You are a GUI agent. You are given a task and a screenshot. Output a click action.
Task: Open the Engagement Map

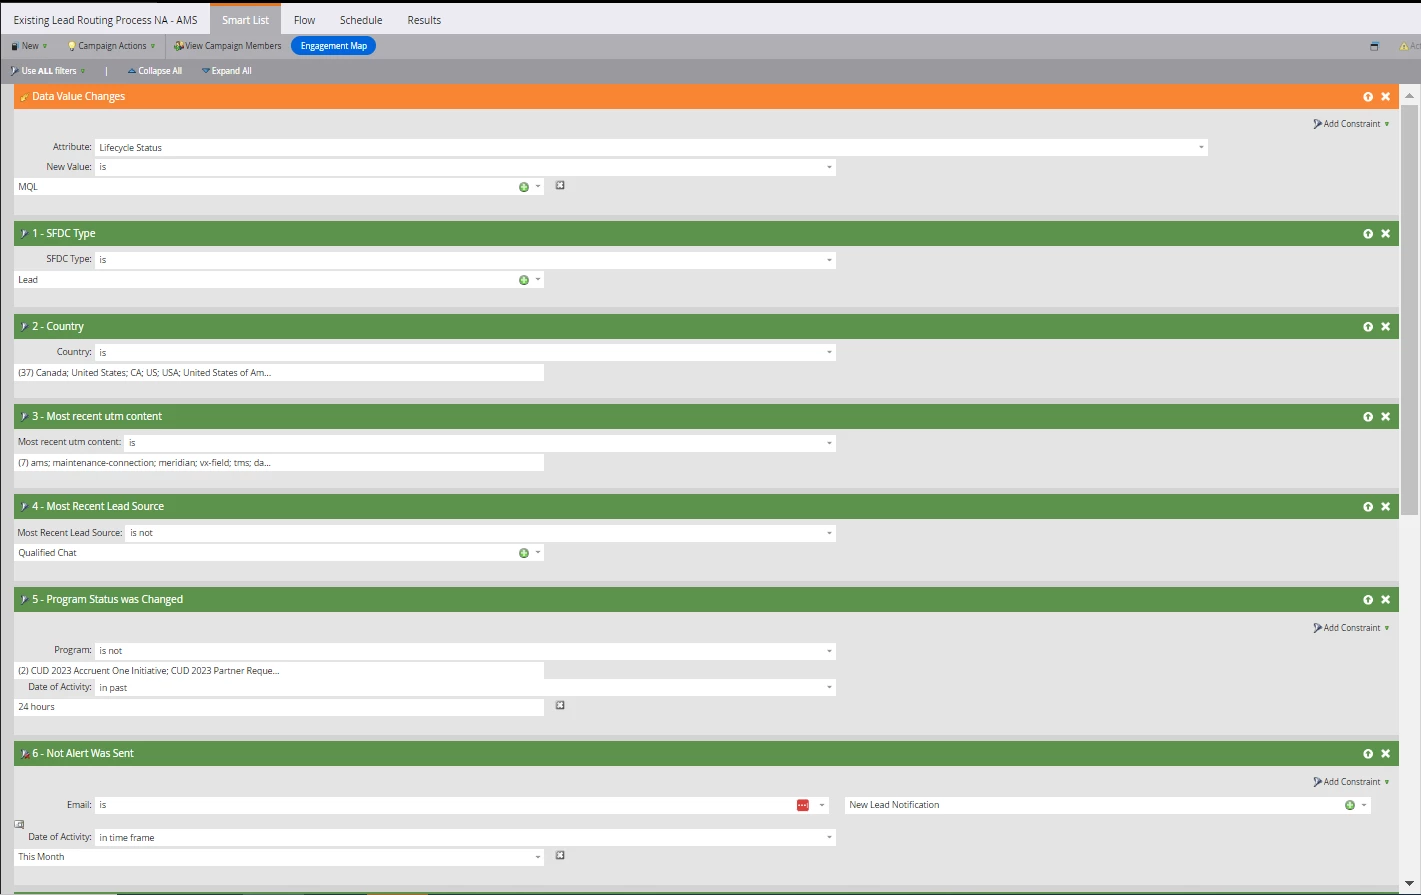pyautogui.click(x=334, y=46)
